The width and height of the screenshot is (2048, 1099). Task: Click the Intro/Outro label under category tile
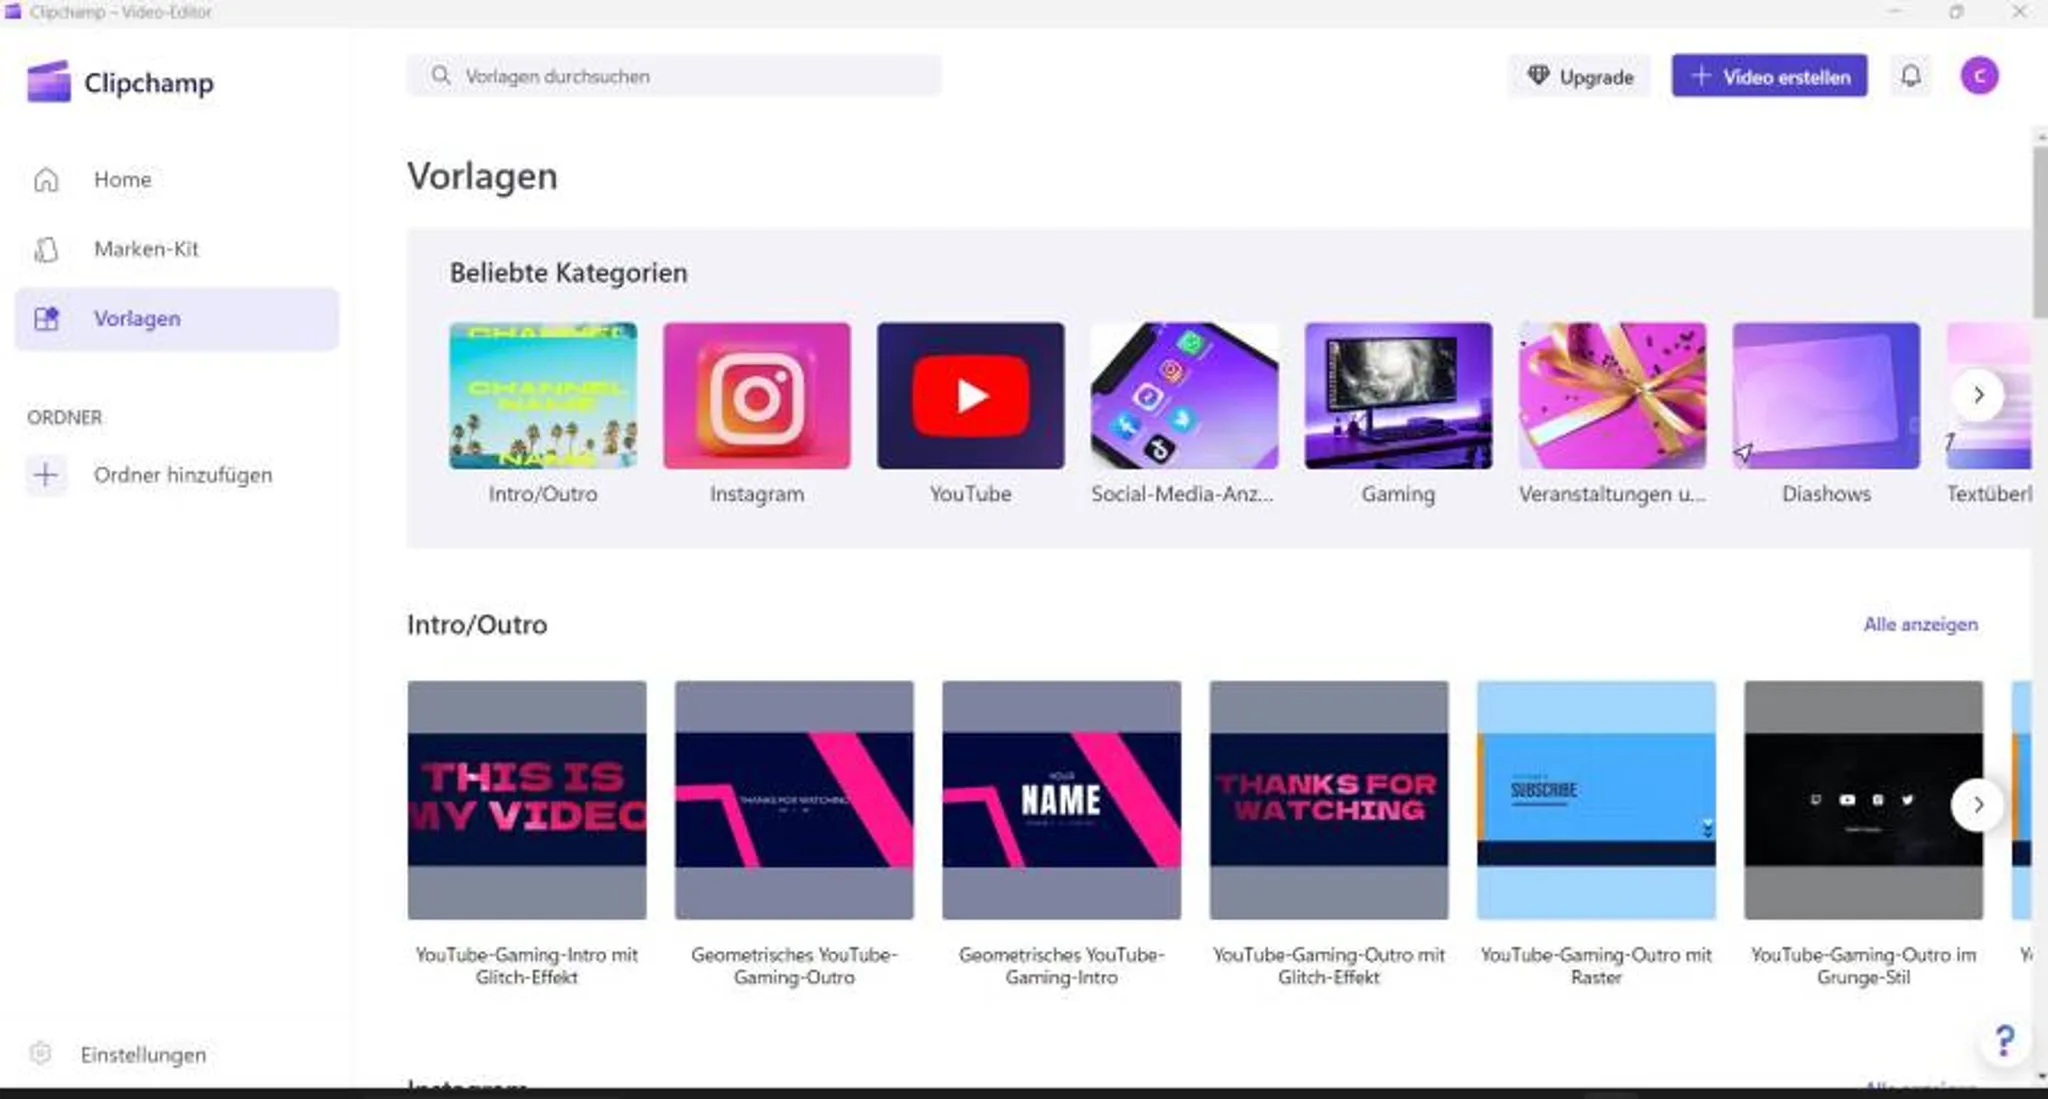(x=543, y=494)
